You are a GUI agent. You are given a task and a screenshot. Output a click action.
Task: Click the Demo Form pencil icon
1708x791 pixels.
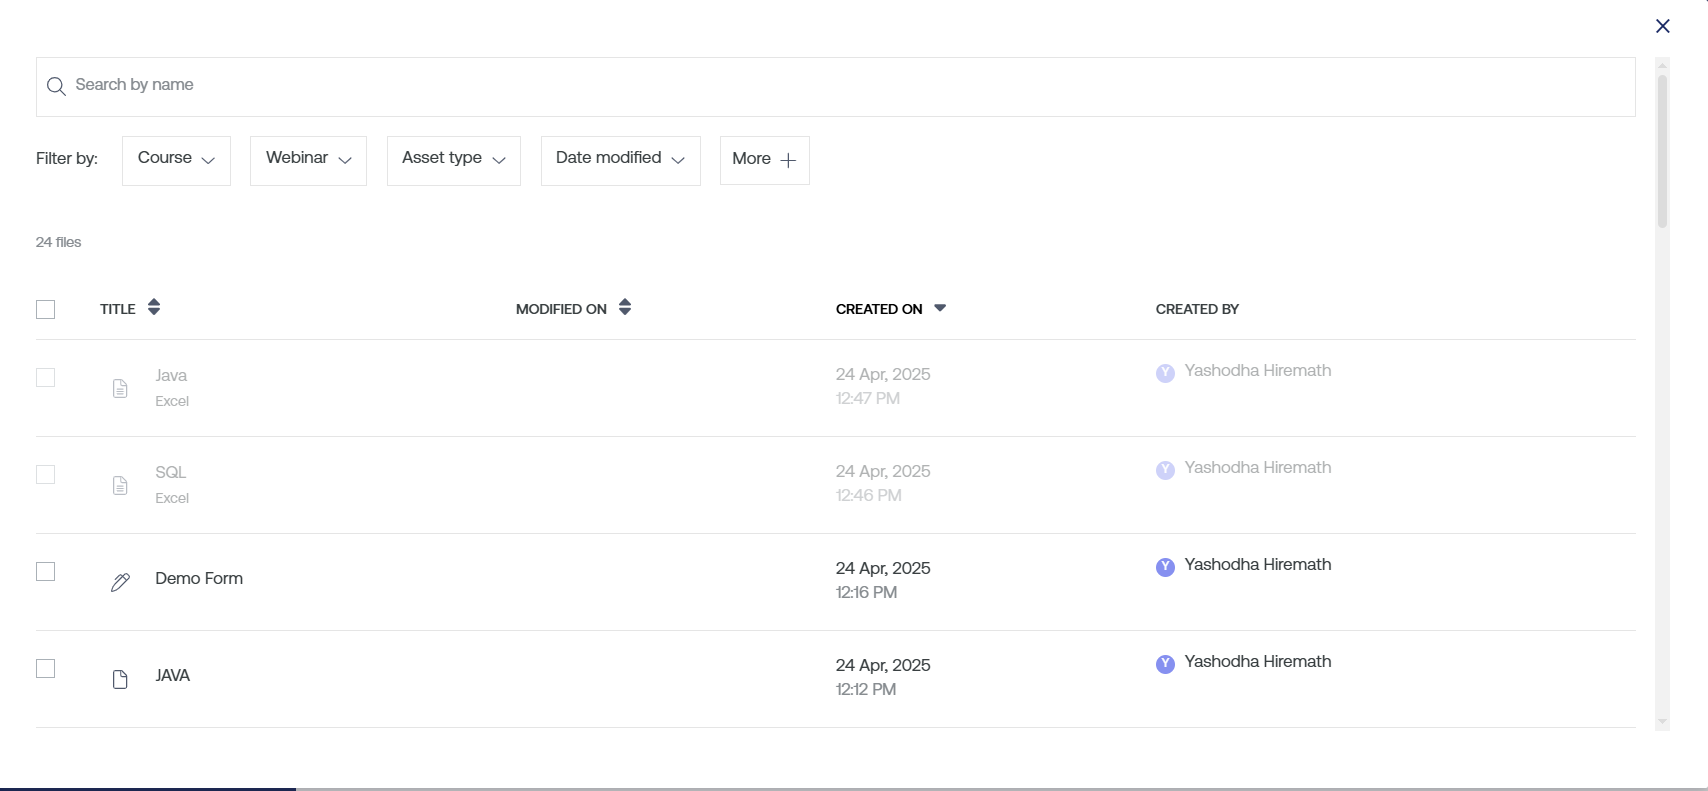[120, 583]
